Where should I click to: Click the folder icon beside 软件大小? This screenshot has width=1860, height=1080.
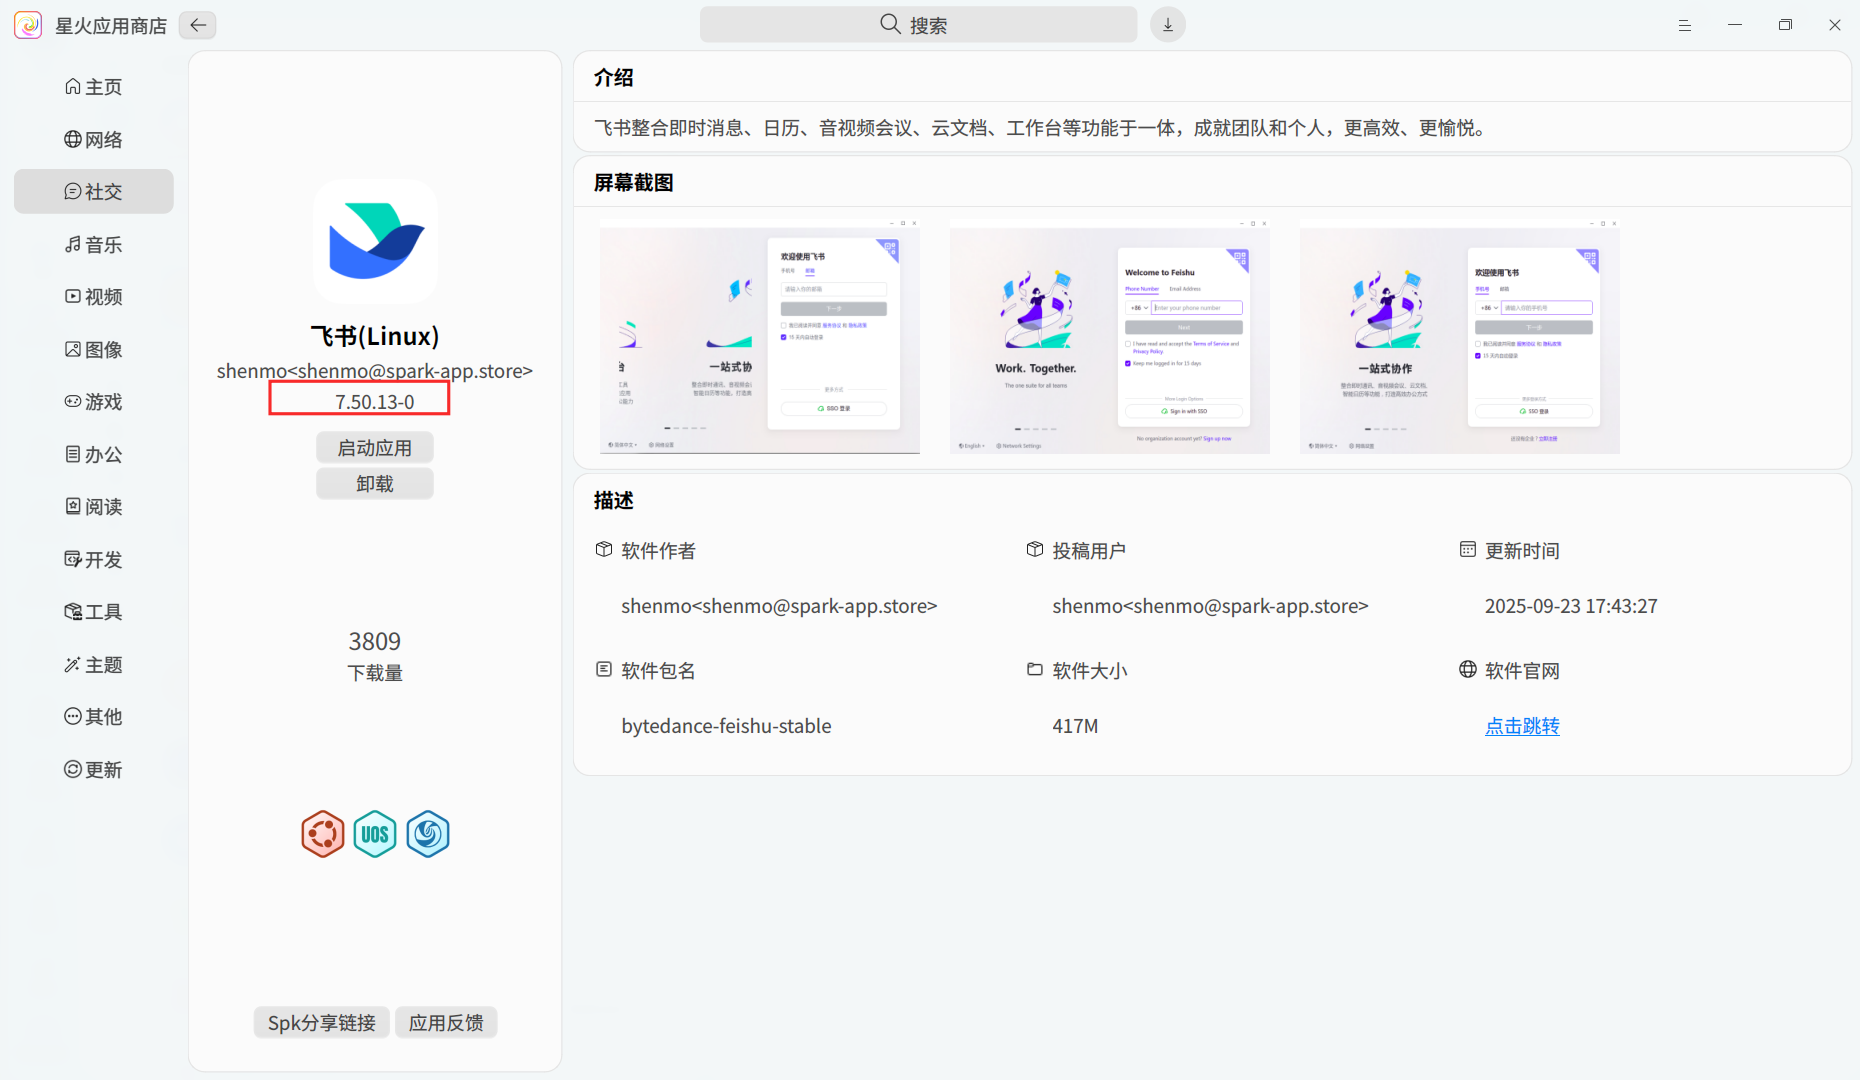1035,669
